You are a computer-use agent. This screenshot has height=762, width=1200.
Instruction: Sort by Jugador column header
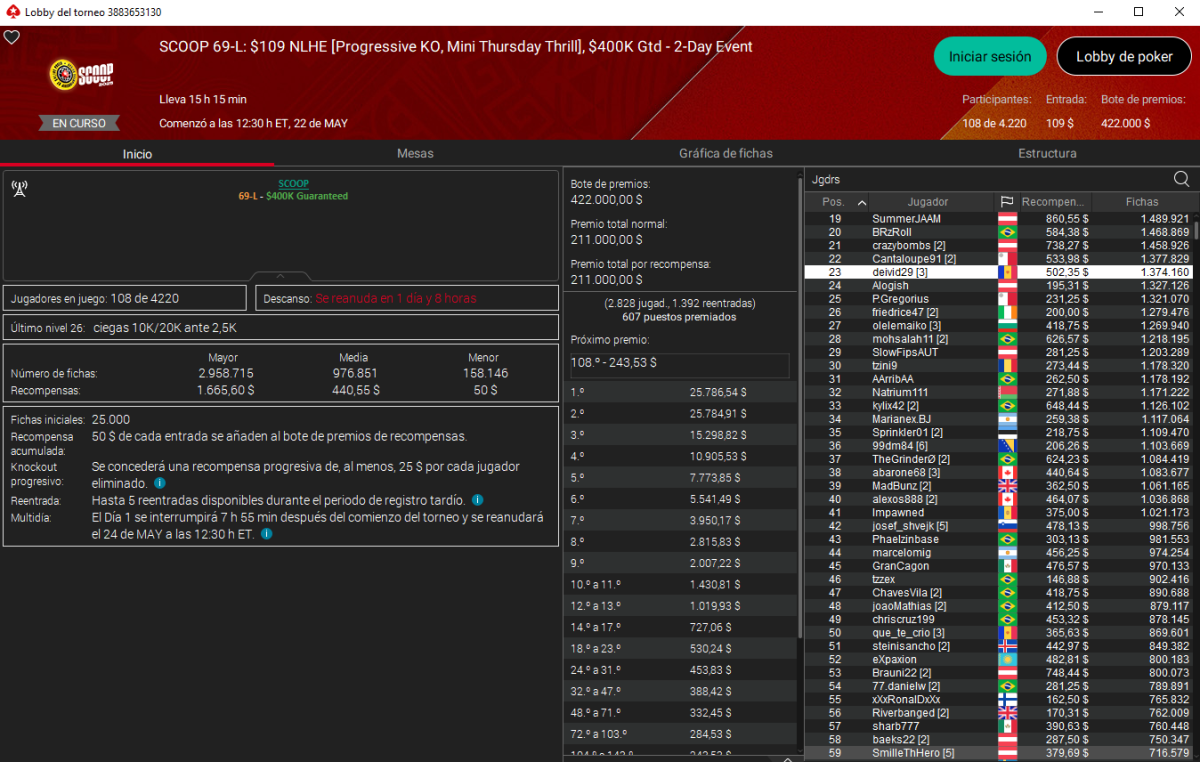click(928, 202)
